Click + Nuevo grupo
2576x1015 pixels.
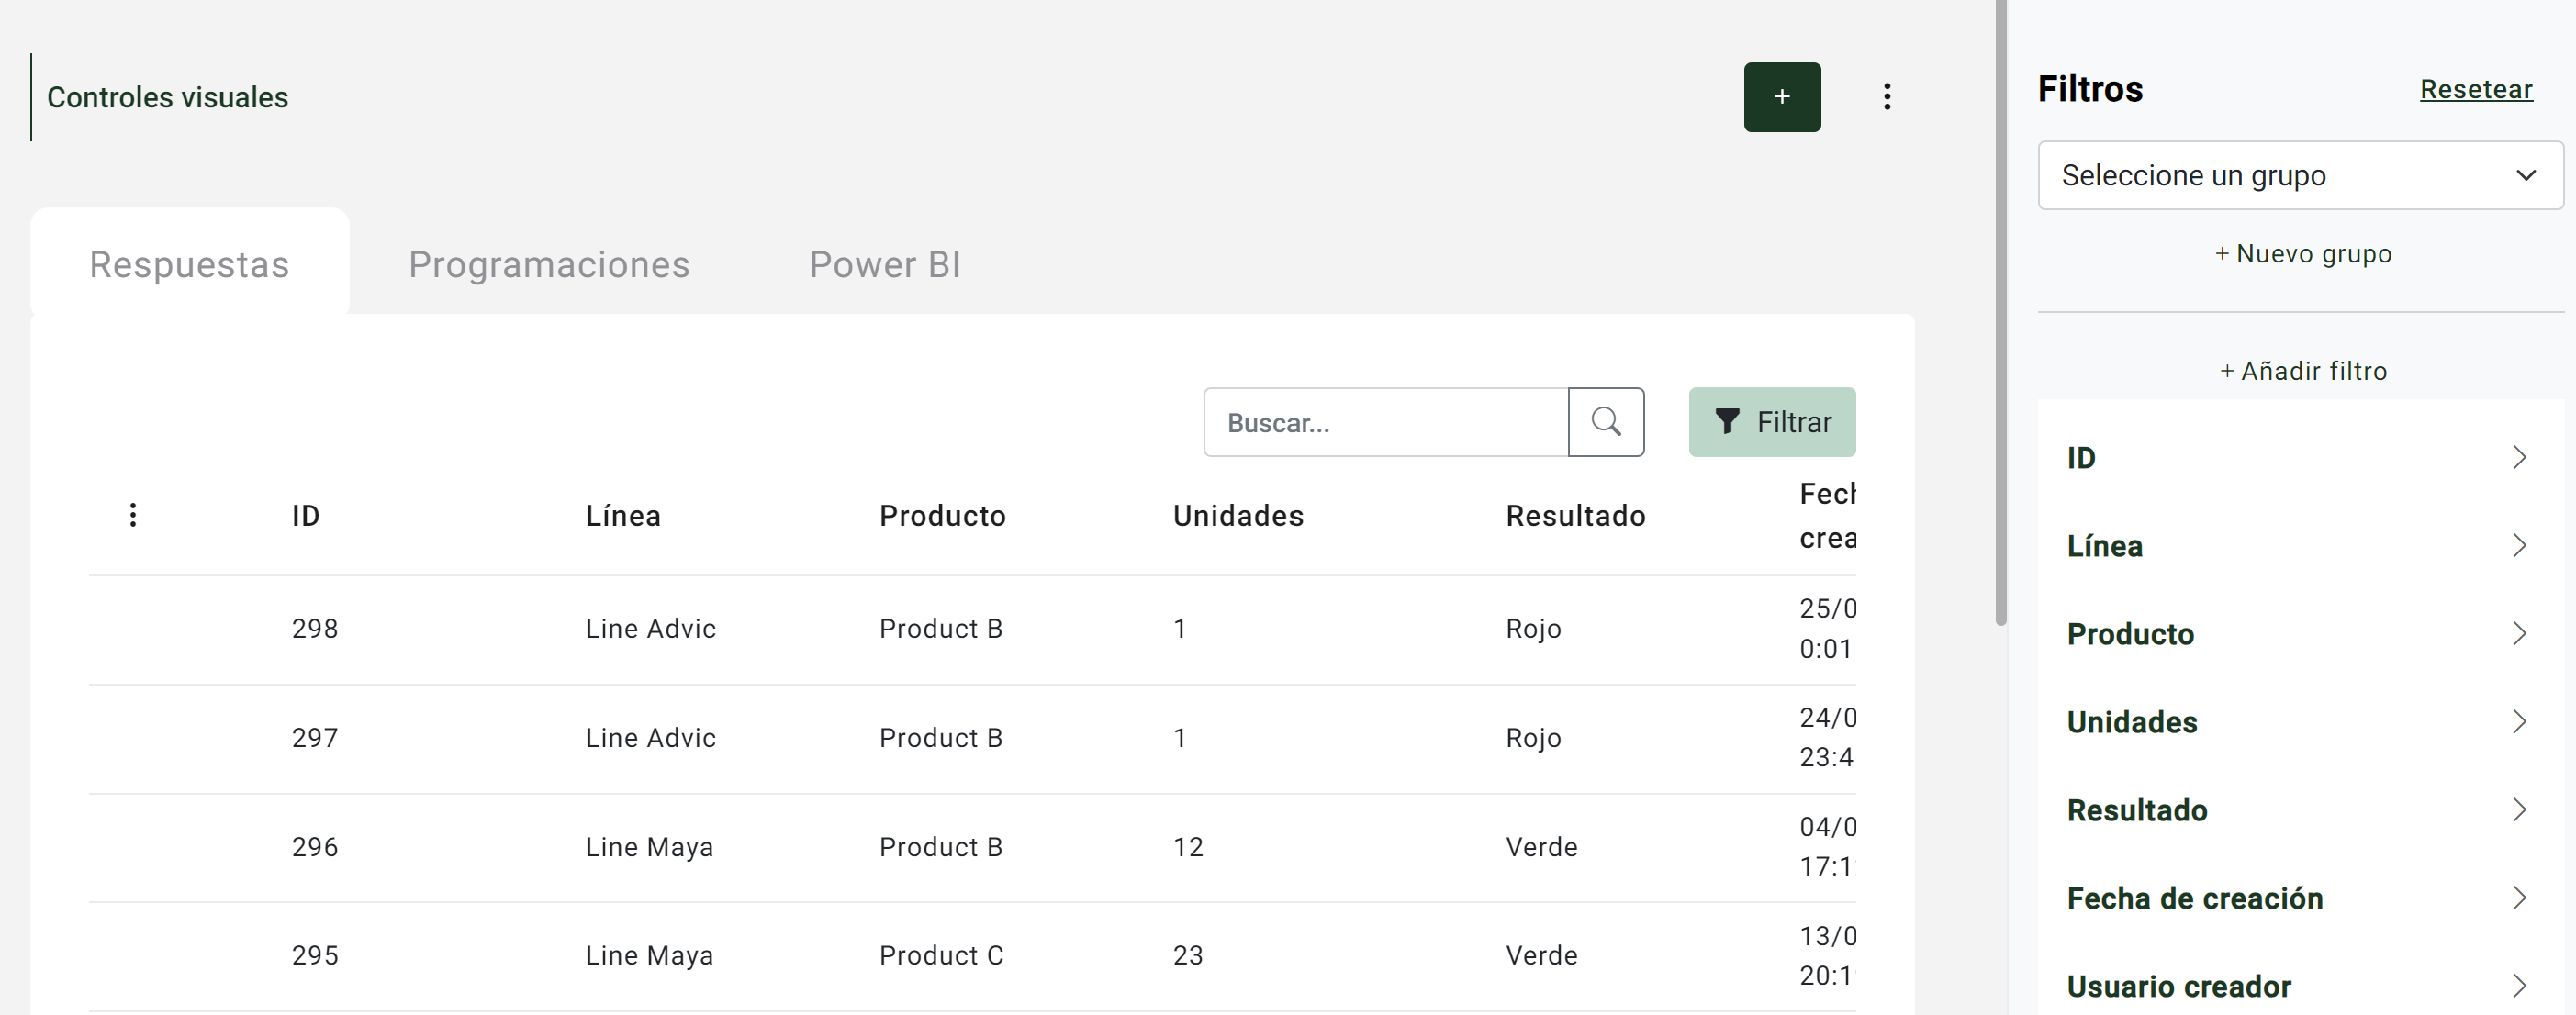pyautogui.click(x=2303, y=253)
